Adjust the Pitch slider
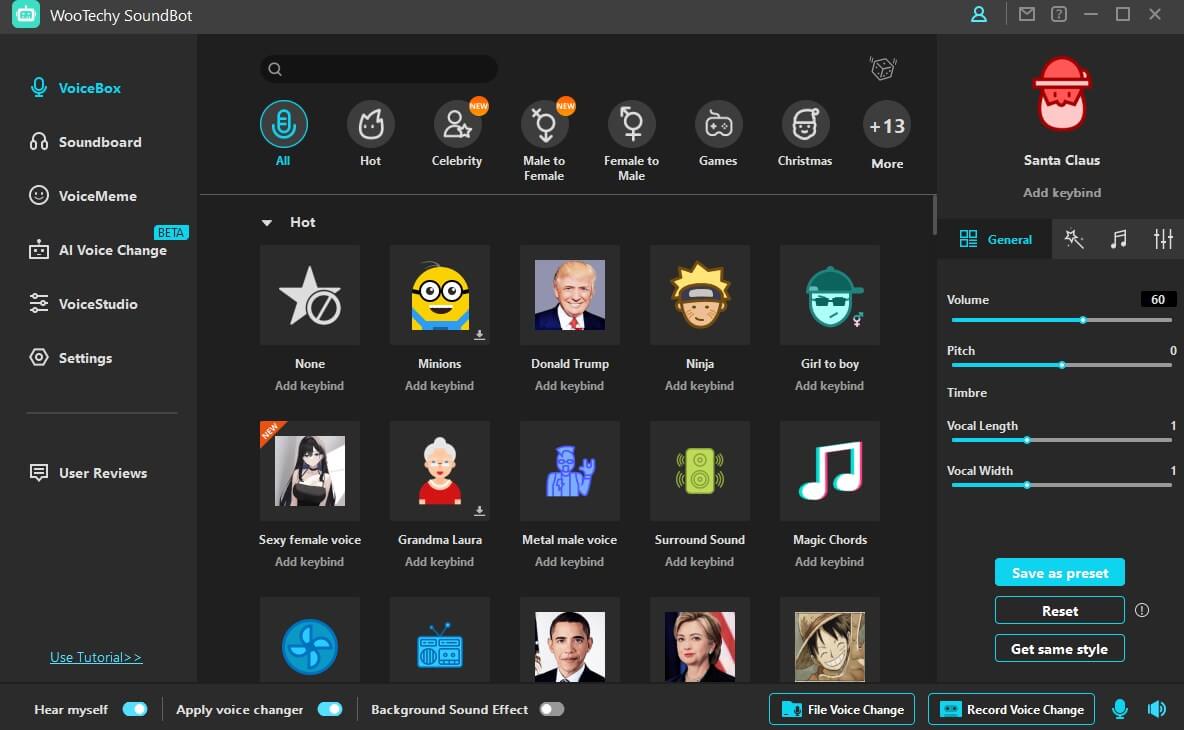Image resolution: width=1184 pixels, height=730 pixels. (x=1062, y=365)
